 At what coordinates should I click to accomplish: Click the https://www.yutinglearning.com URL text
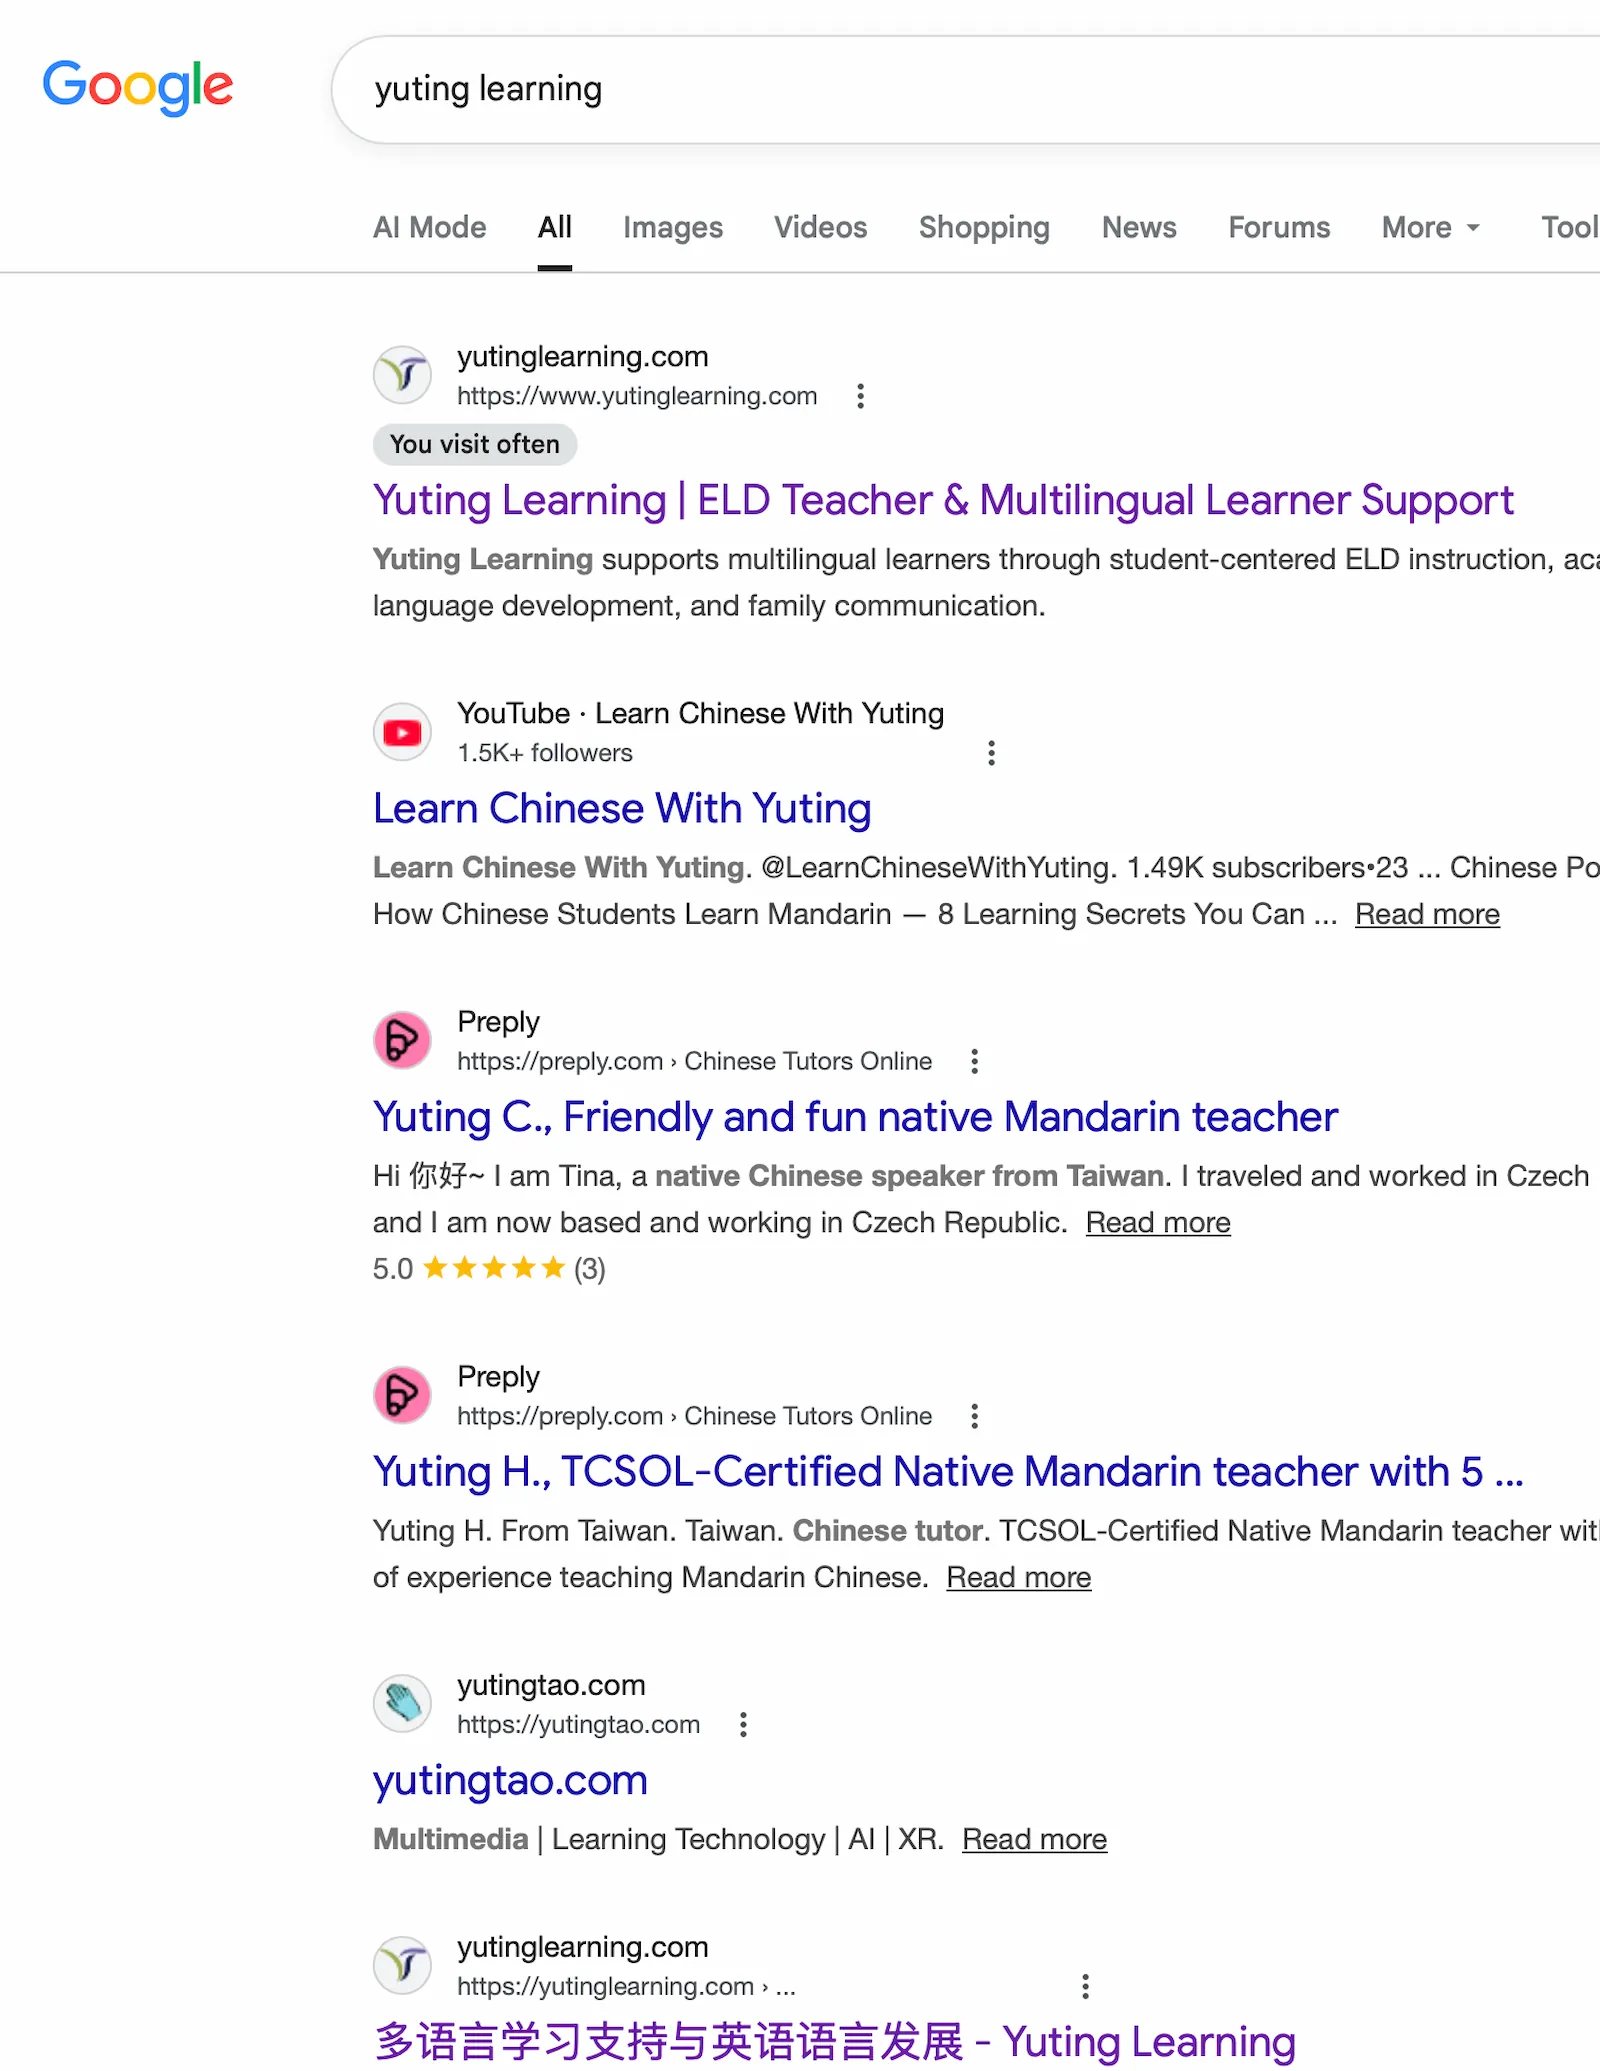[637, 396]
